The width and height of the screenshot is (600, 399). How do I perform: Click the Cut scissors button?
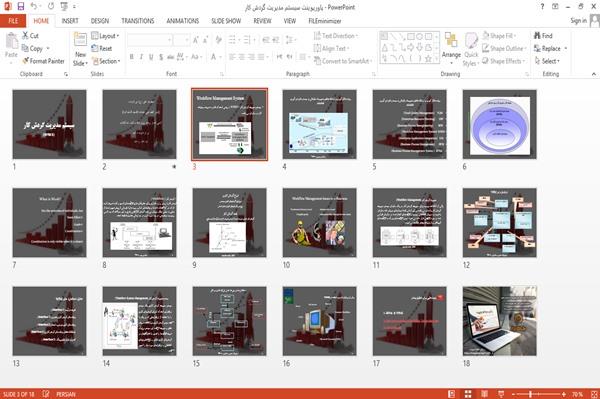pyautogui.click(x=30, y=36)
